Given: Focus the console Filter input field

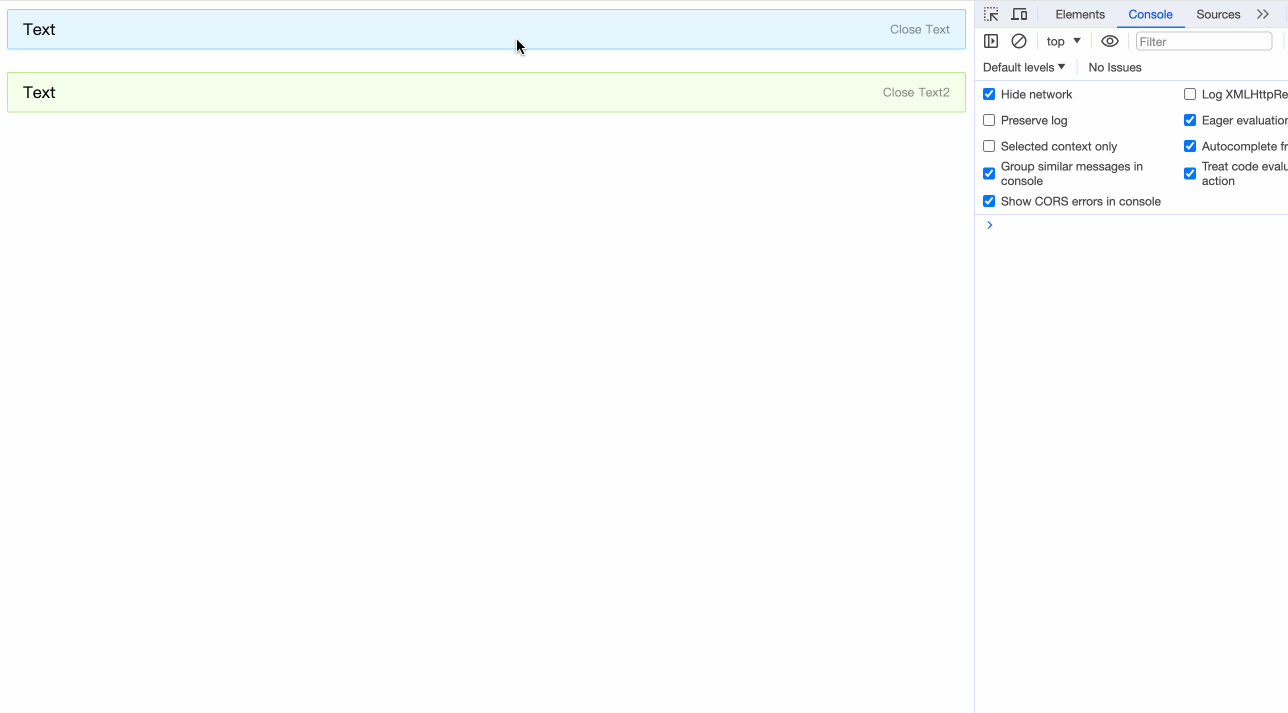Looking at the screenshot, I should click(1203, 41).
